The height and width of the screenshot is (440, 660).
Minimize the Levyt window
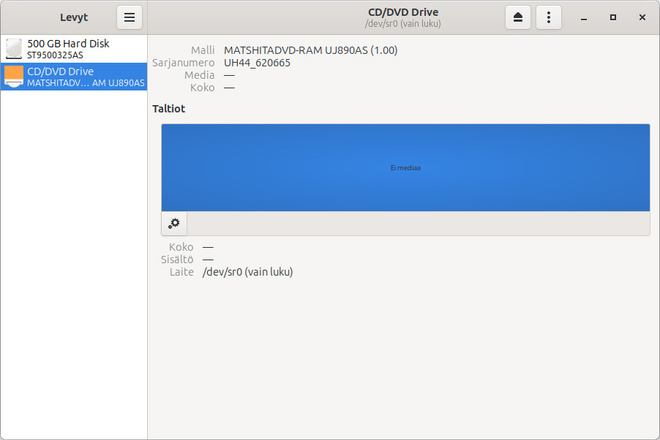584,18
